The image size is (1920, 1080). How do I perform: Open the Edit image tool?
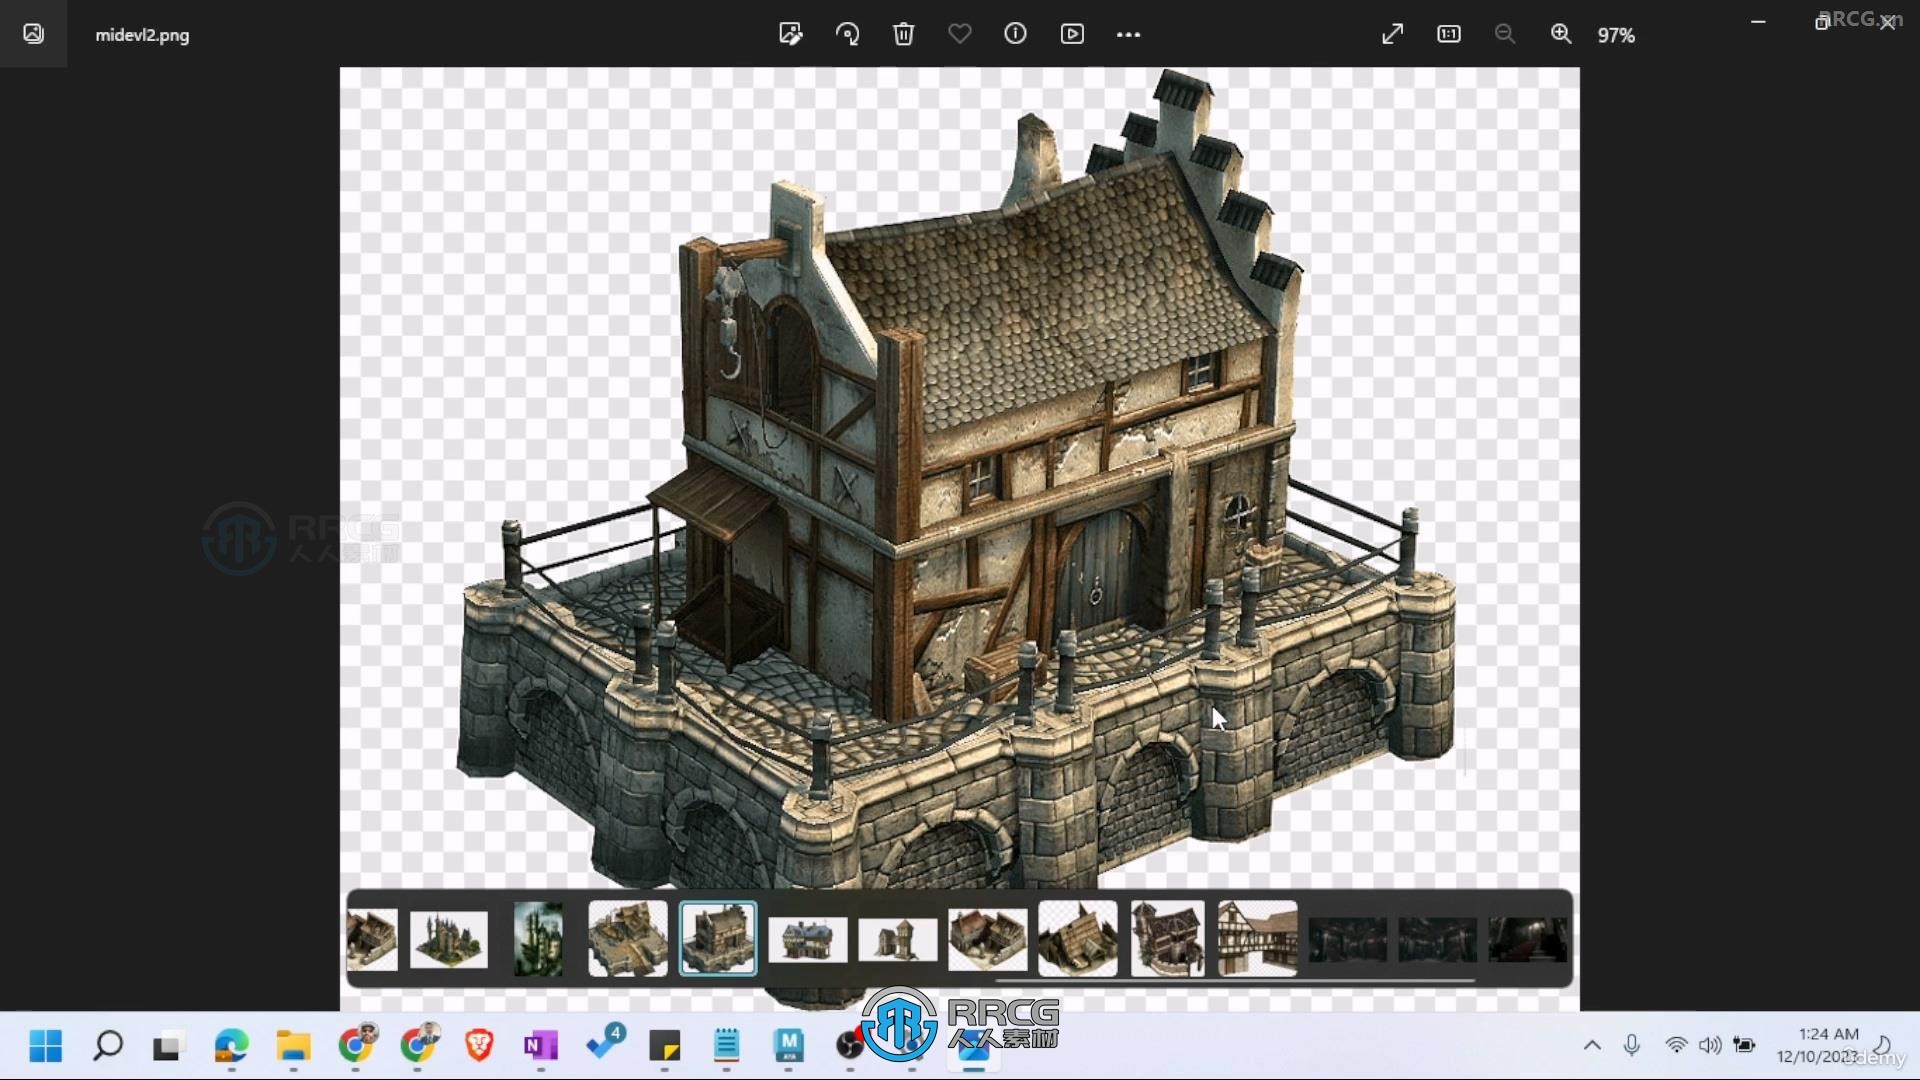click(x=790, y=34)
